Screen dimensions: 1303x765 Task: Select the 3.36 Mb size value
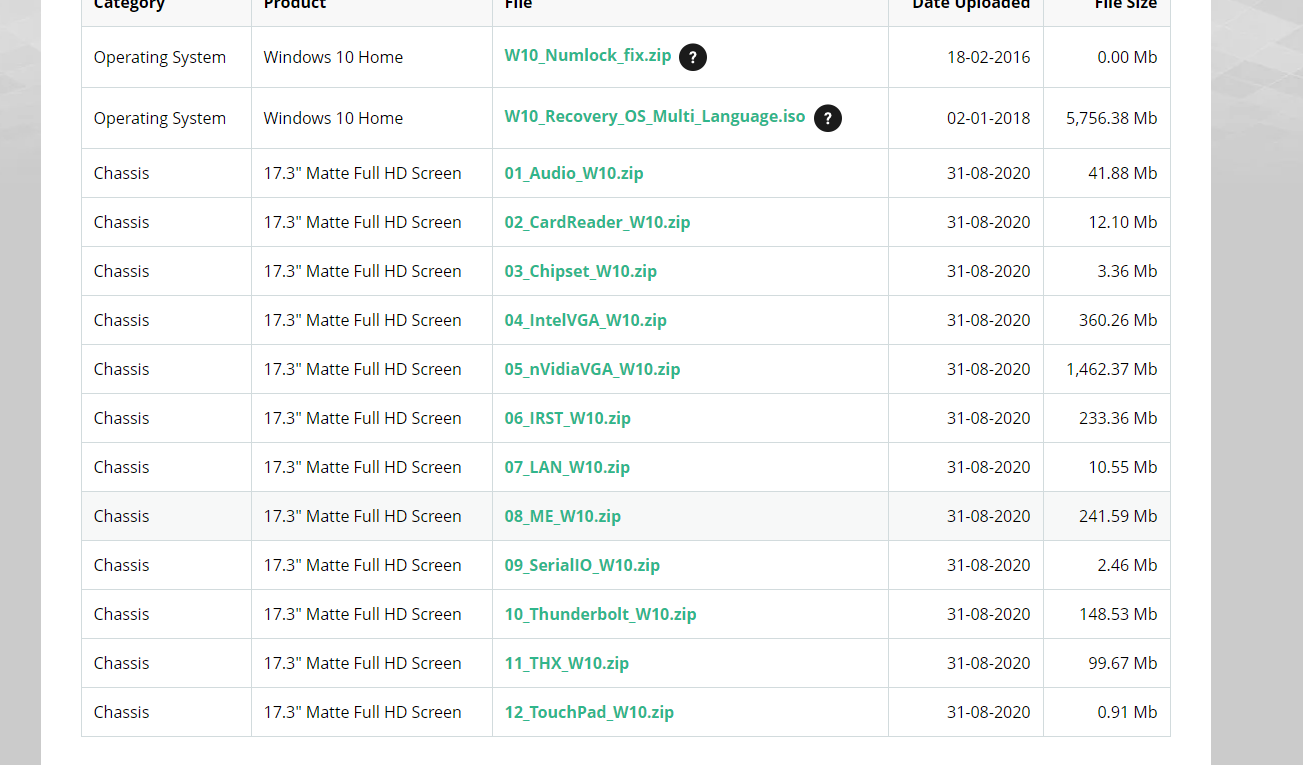tap(1127, 271)
